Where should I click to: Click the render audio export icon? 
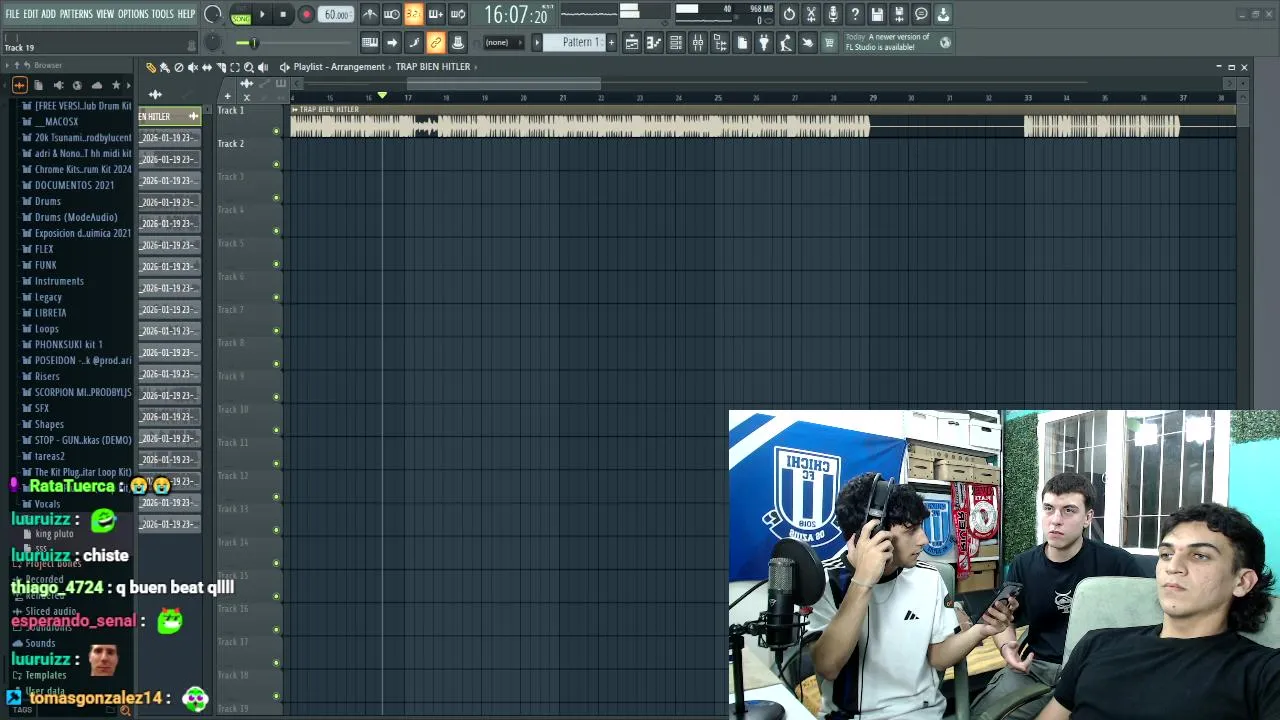click(899, 14)
